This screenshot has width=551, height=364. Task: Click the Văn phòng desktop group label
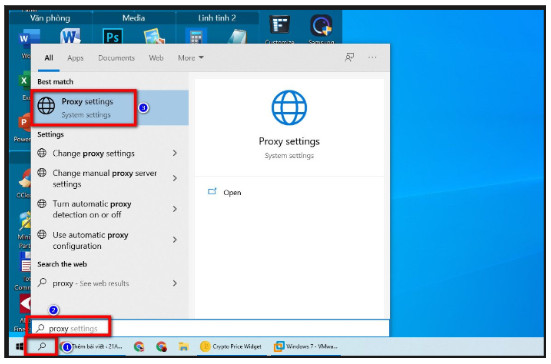[50, 18]
